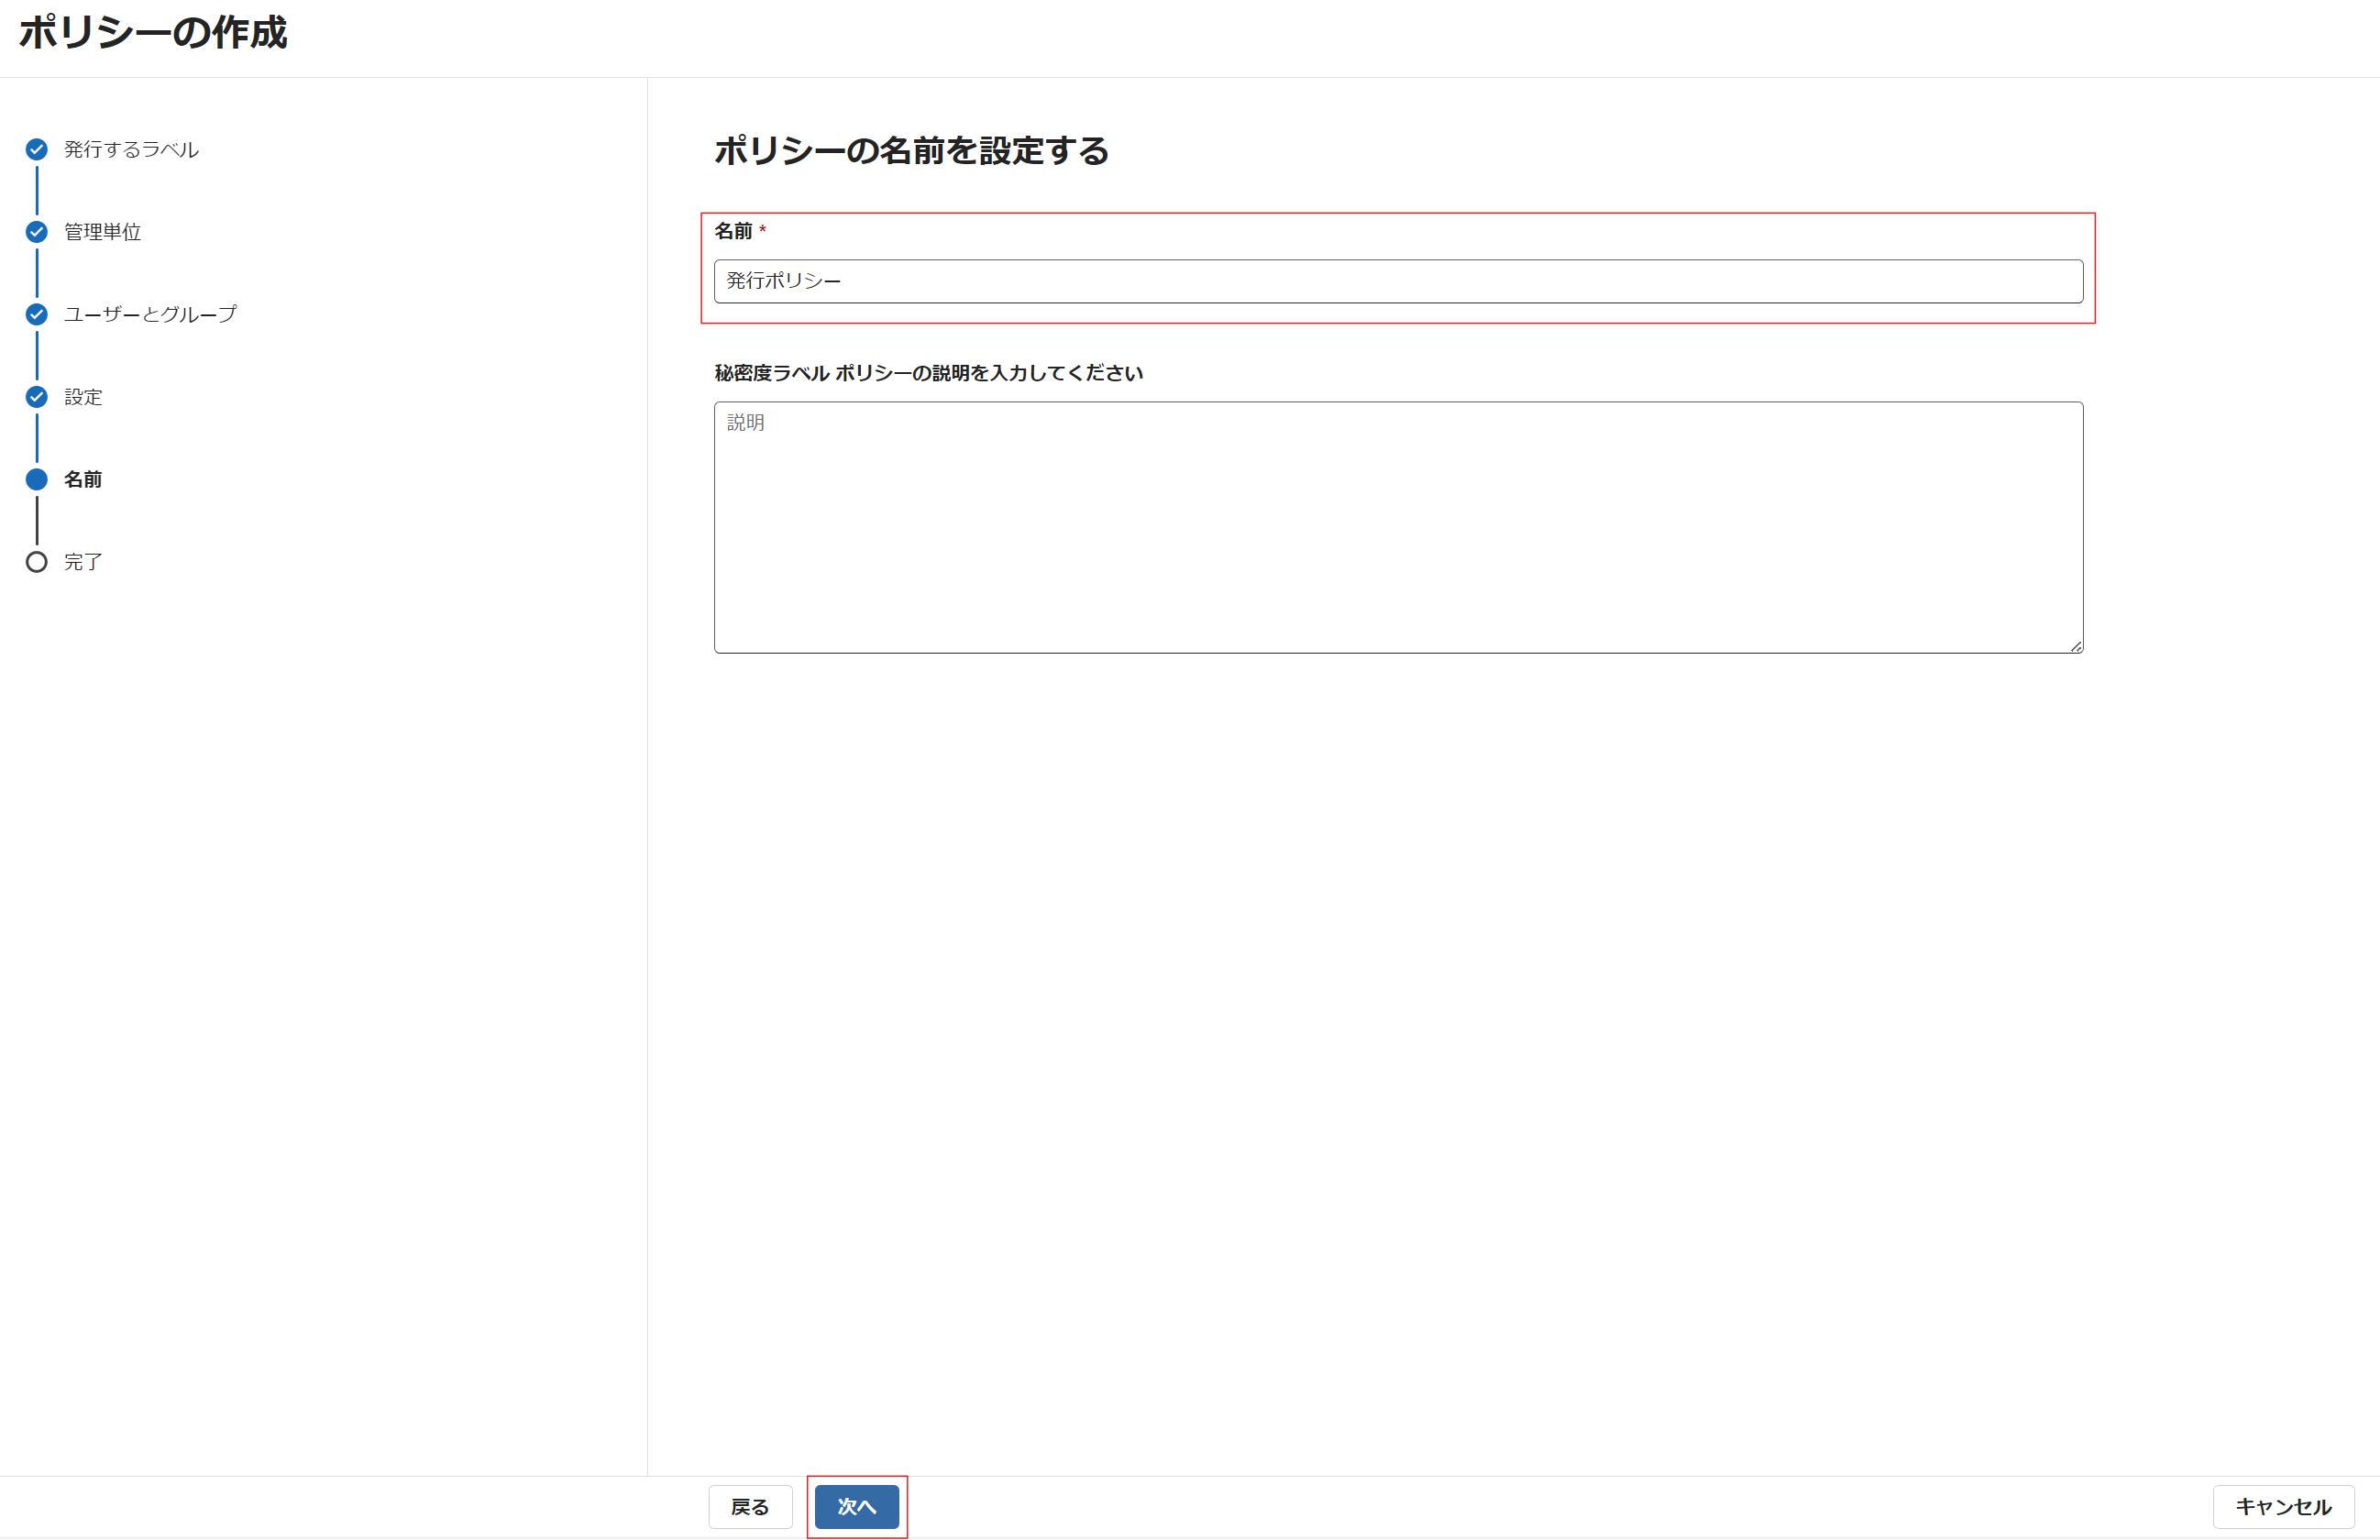Click the 名前 text field containing 発行ポリシー
This screenshot has height=1540, width=2380.
(1398, 281)
